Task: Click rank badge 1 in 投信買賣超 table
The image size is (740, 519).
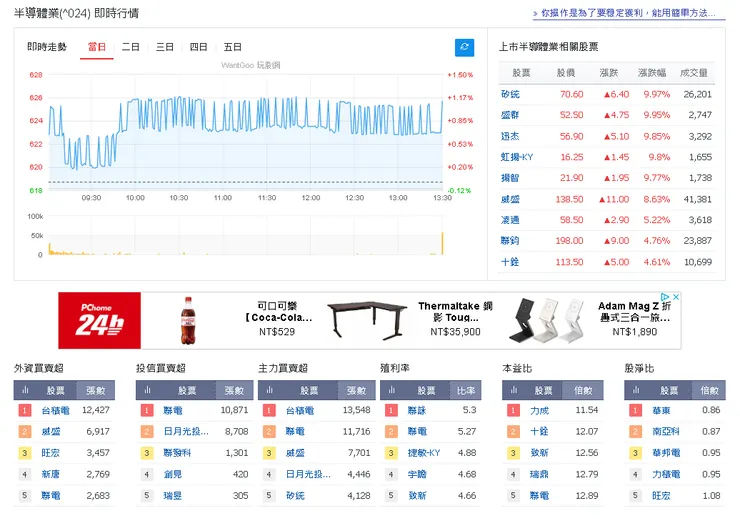Action: [x=147, y=410]
